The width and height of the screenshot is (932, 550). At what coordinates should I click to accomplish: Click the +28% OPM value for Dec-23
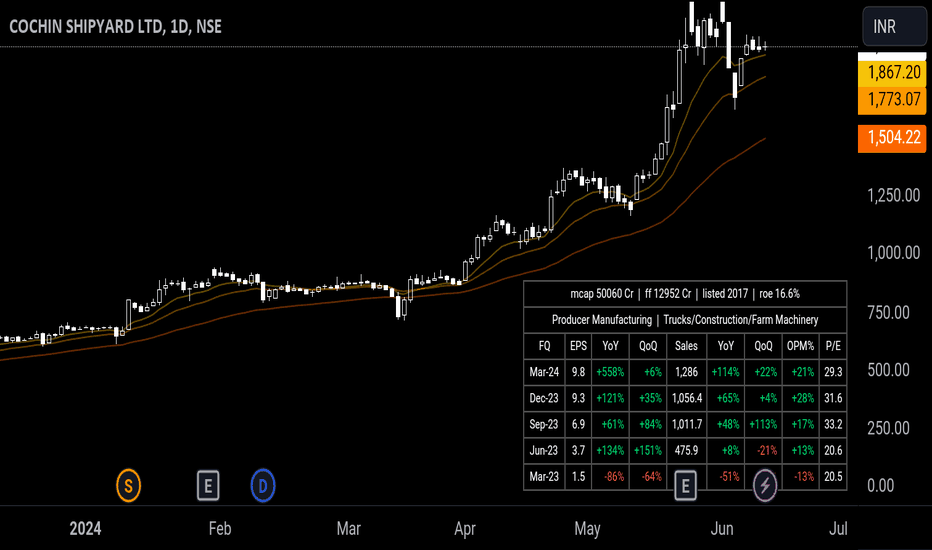pos(801,398)
